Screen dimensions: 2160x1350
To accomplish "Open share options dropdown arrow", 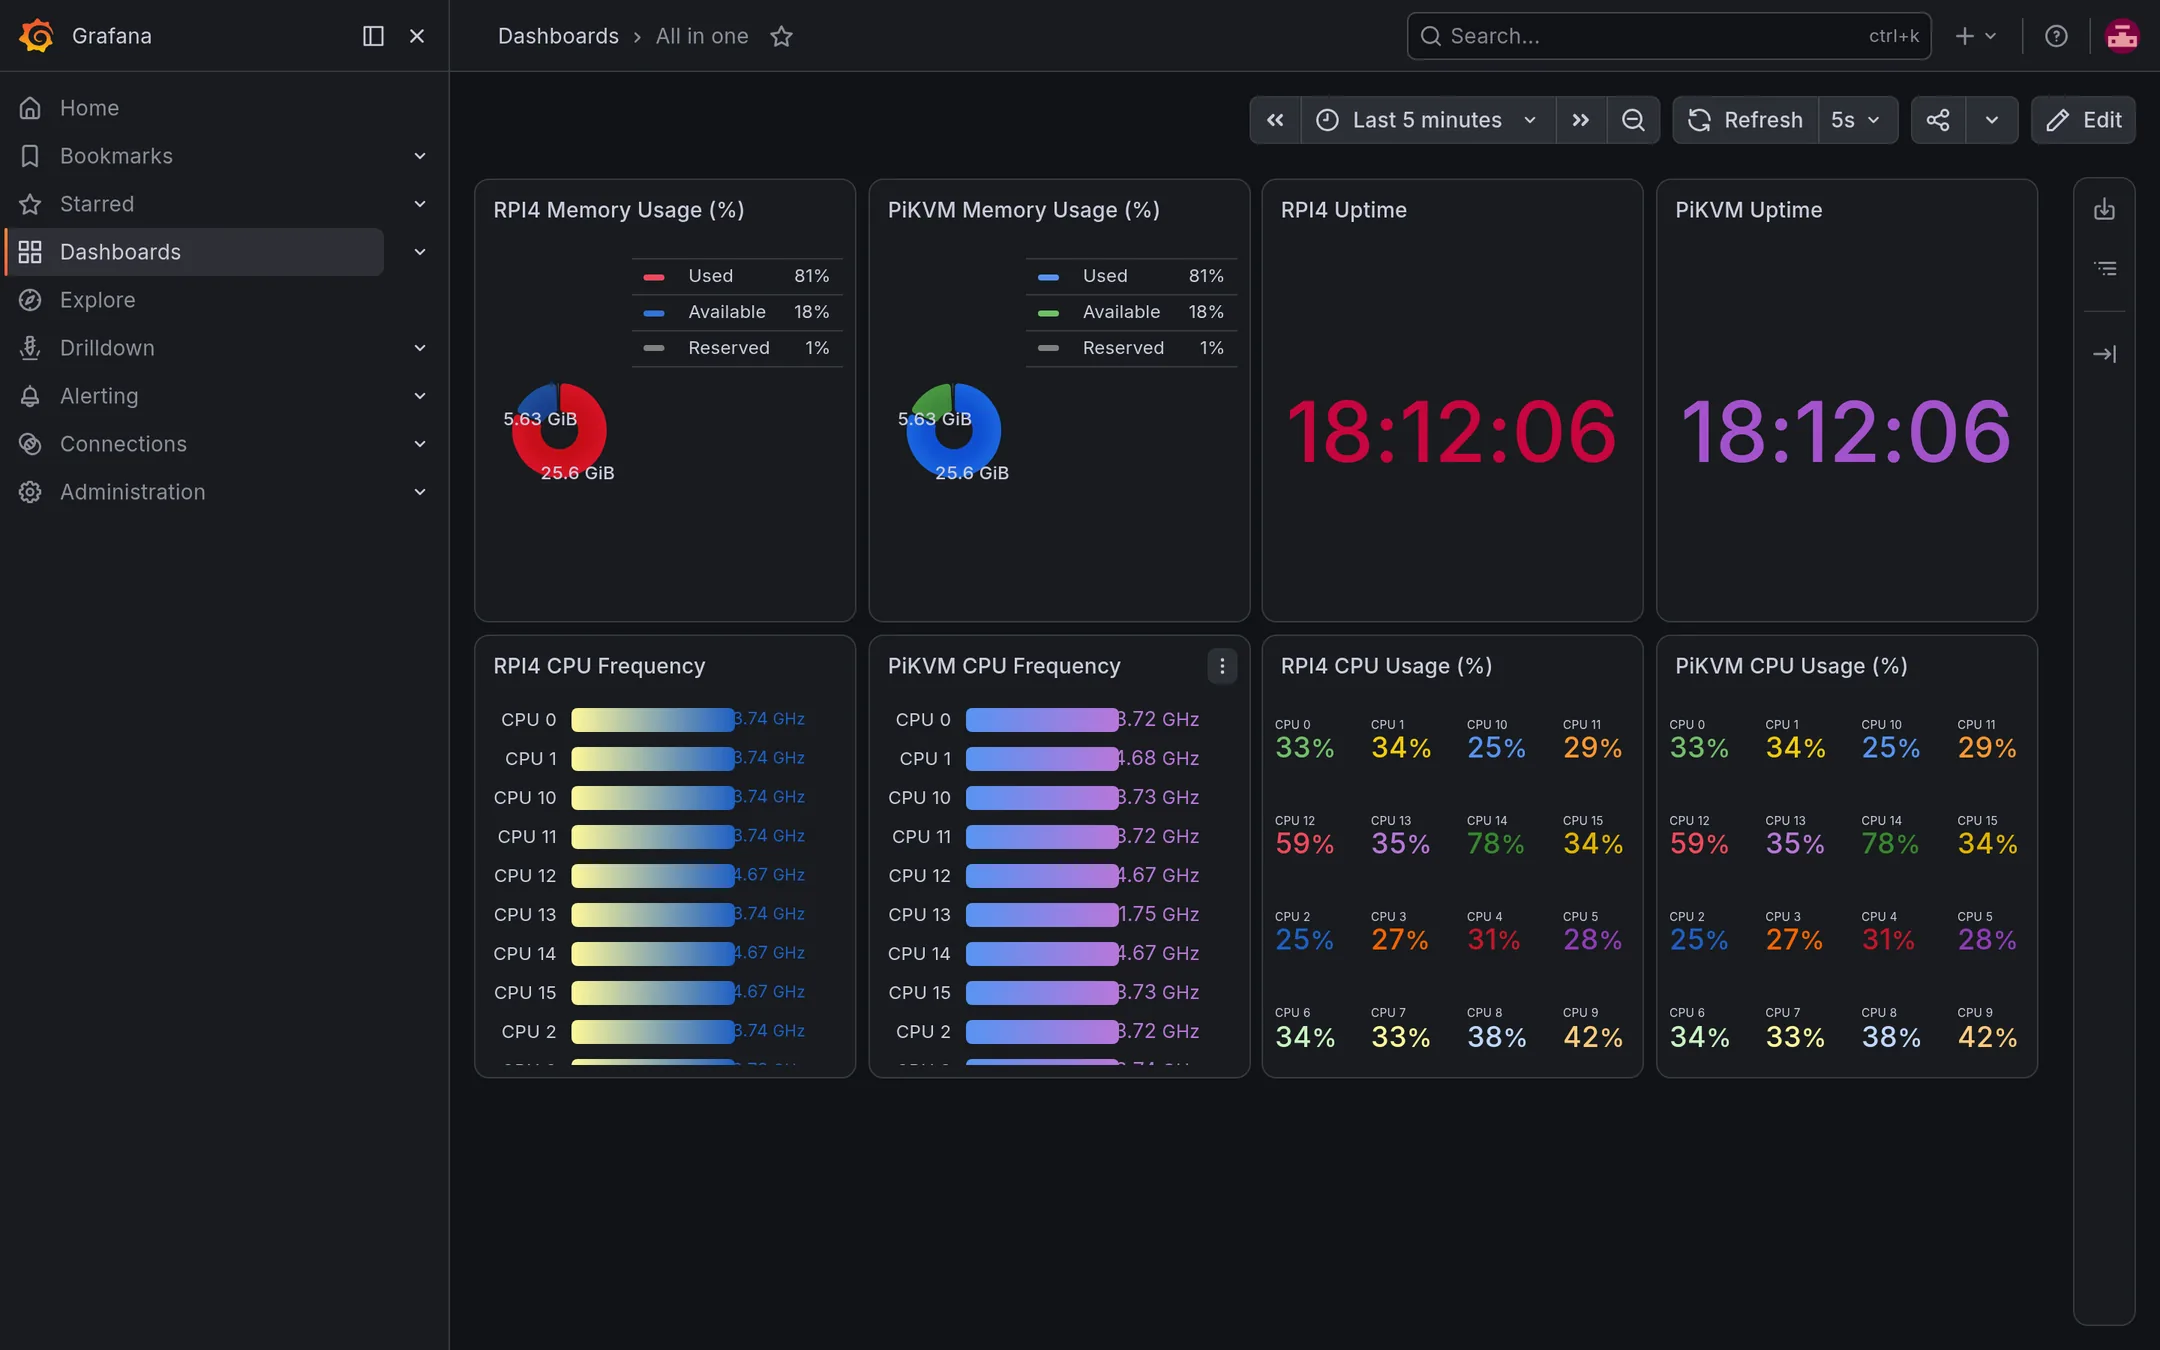I will coord(1992,120).
